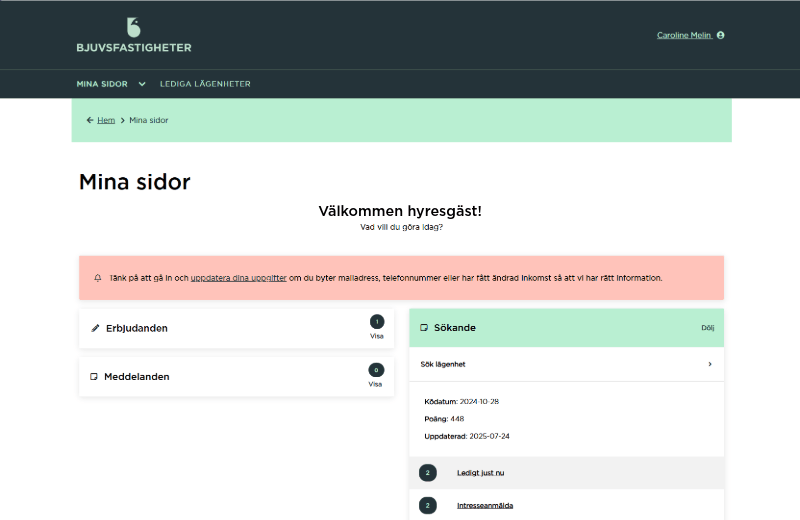The height and width of the screenshot is (520, 800).
Task: Click the back arrow in breadcrumb
Action: (x=90, y=120)
